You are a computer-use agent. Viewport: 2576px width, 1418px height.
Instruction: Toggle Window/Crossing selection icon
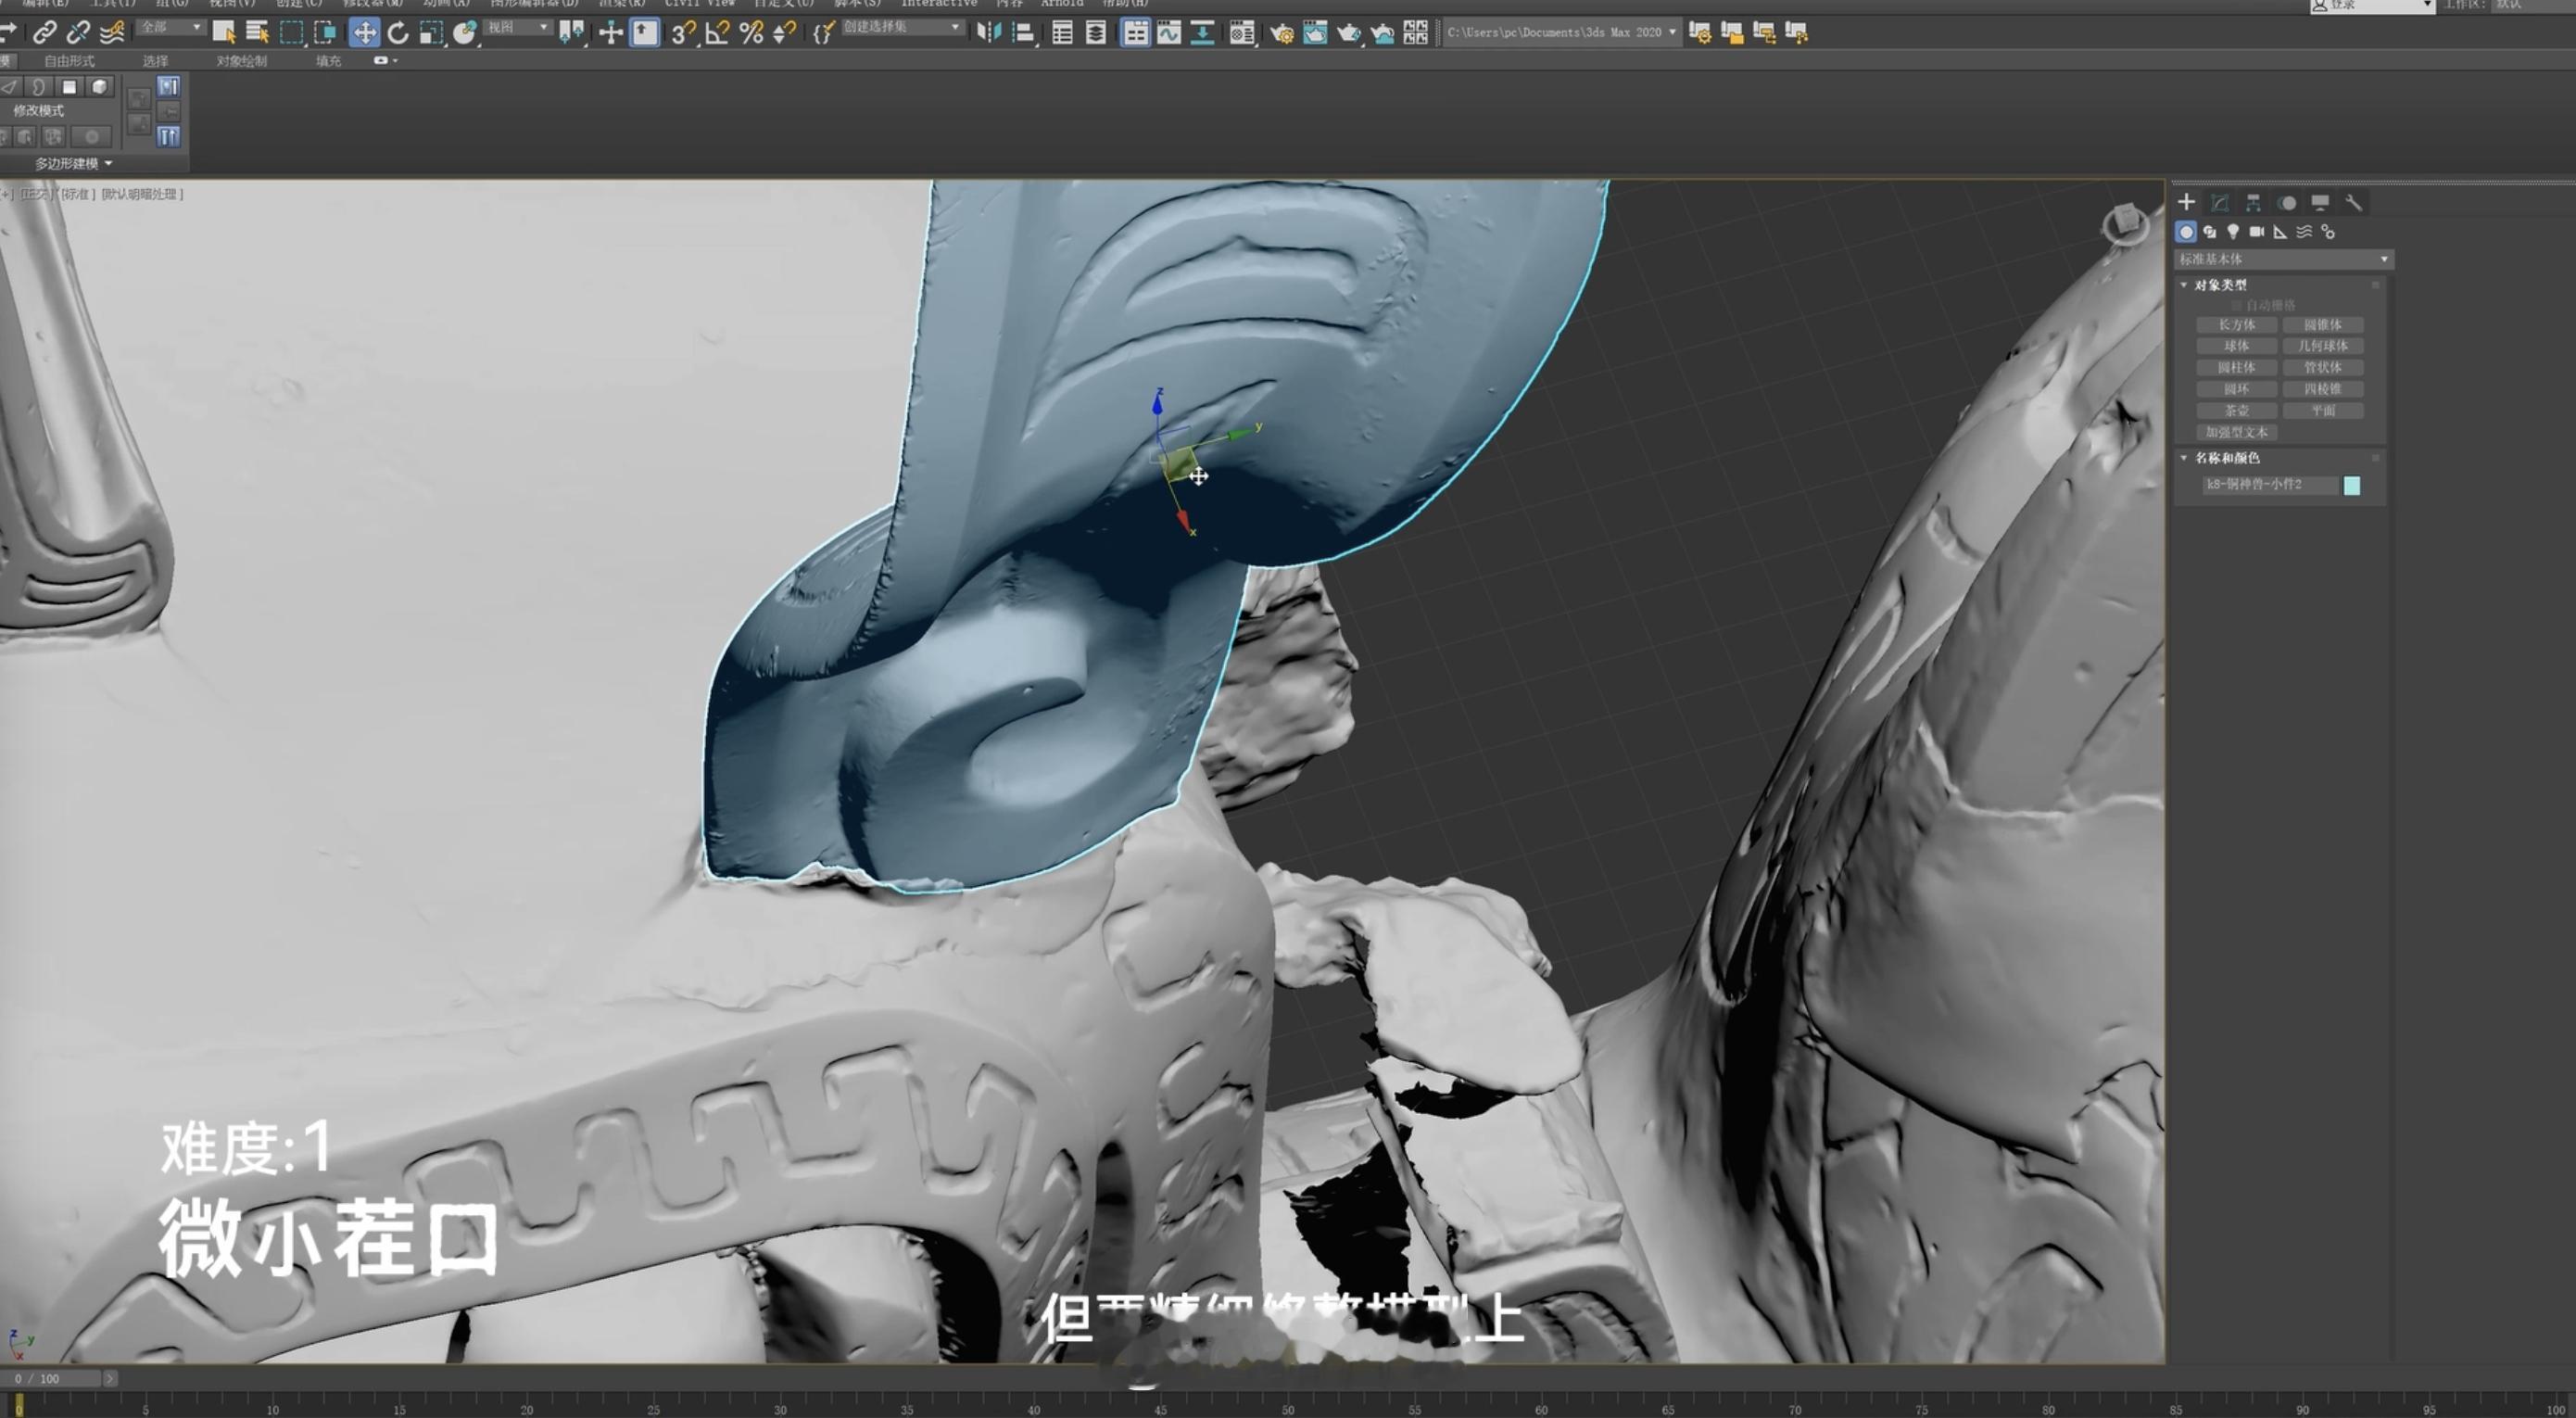tap(325, 33)
